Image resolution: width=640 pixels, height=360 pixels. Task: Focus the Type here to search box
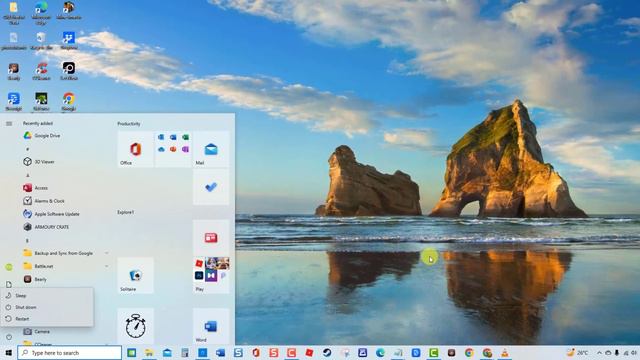70,353
